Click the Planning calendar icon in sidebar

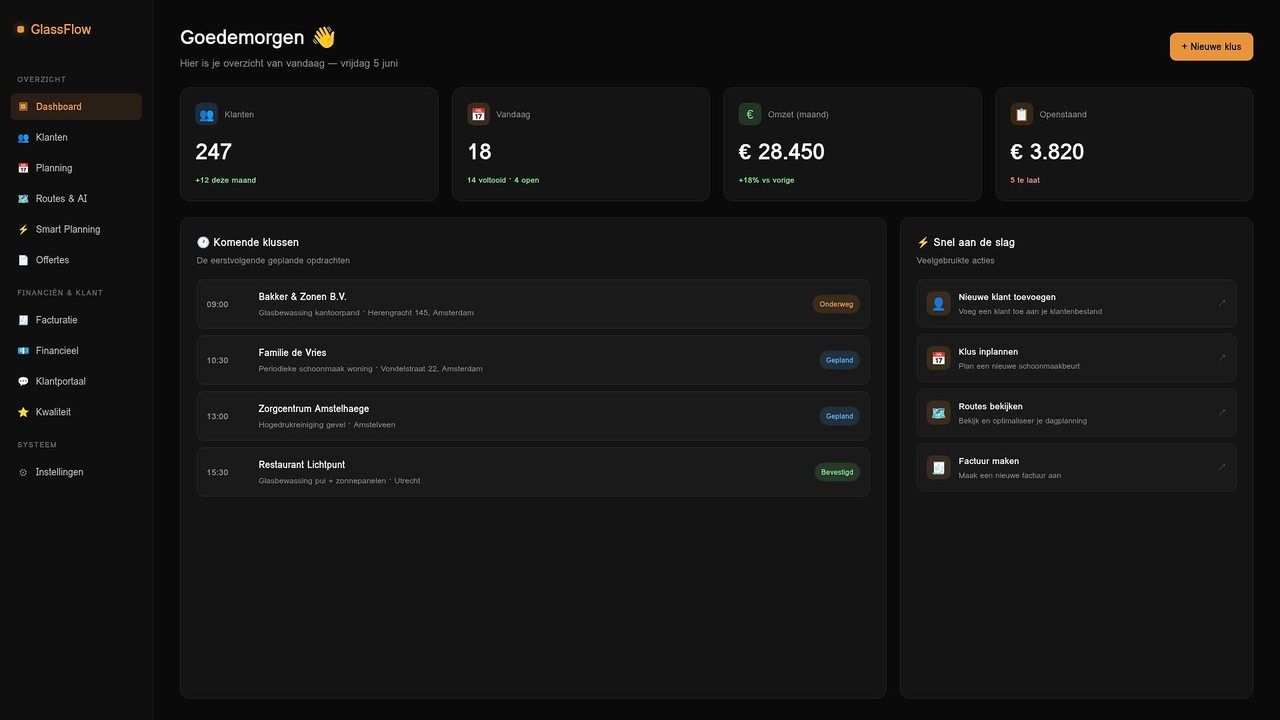pos(23,168)
